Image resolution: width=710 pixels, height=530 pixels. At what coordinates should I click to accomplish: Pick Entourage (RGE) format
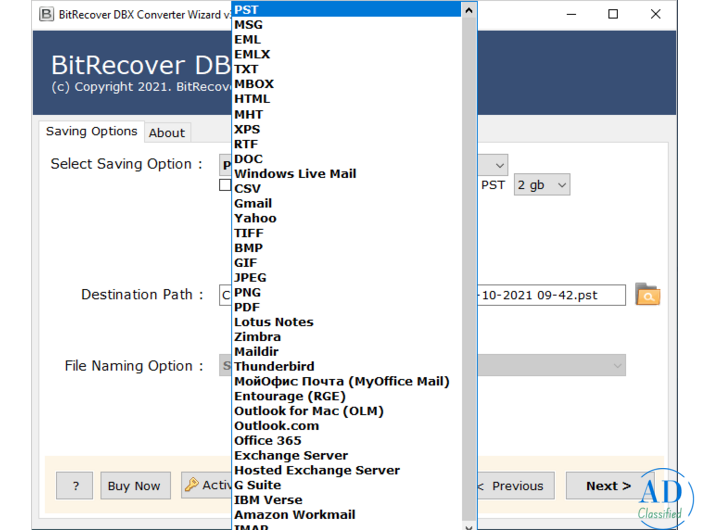click(x=347, y=396)
